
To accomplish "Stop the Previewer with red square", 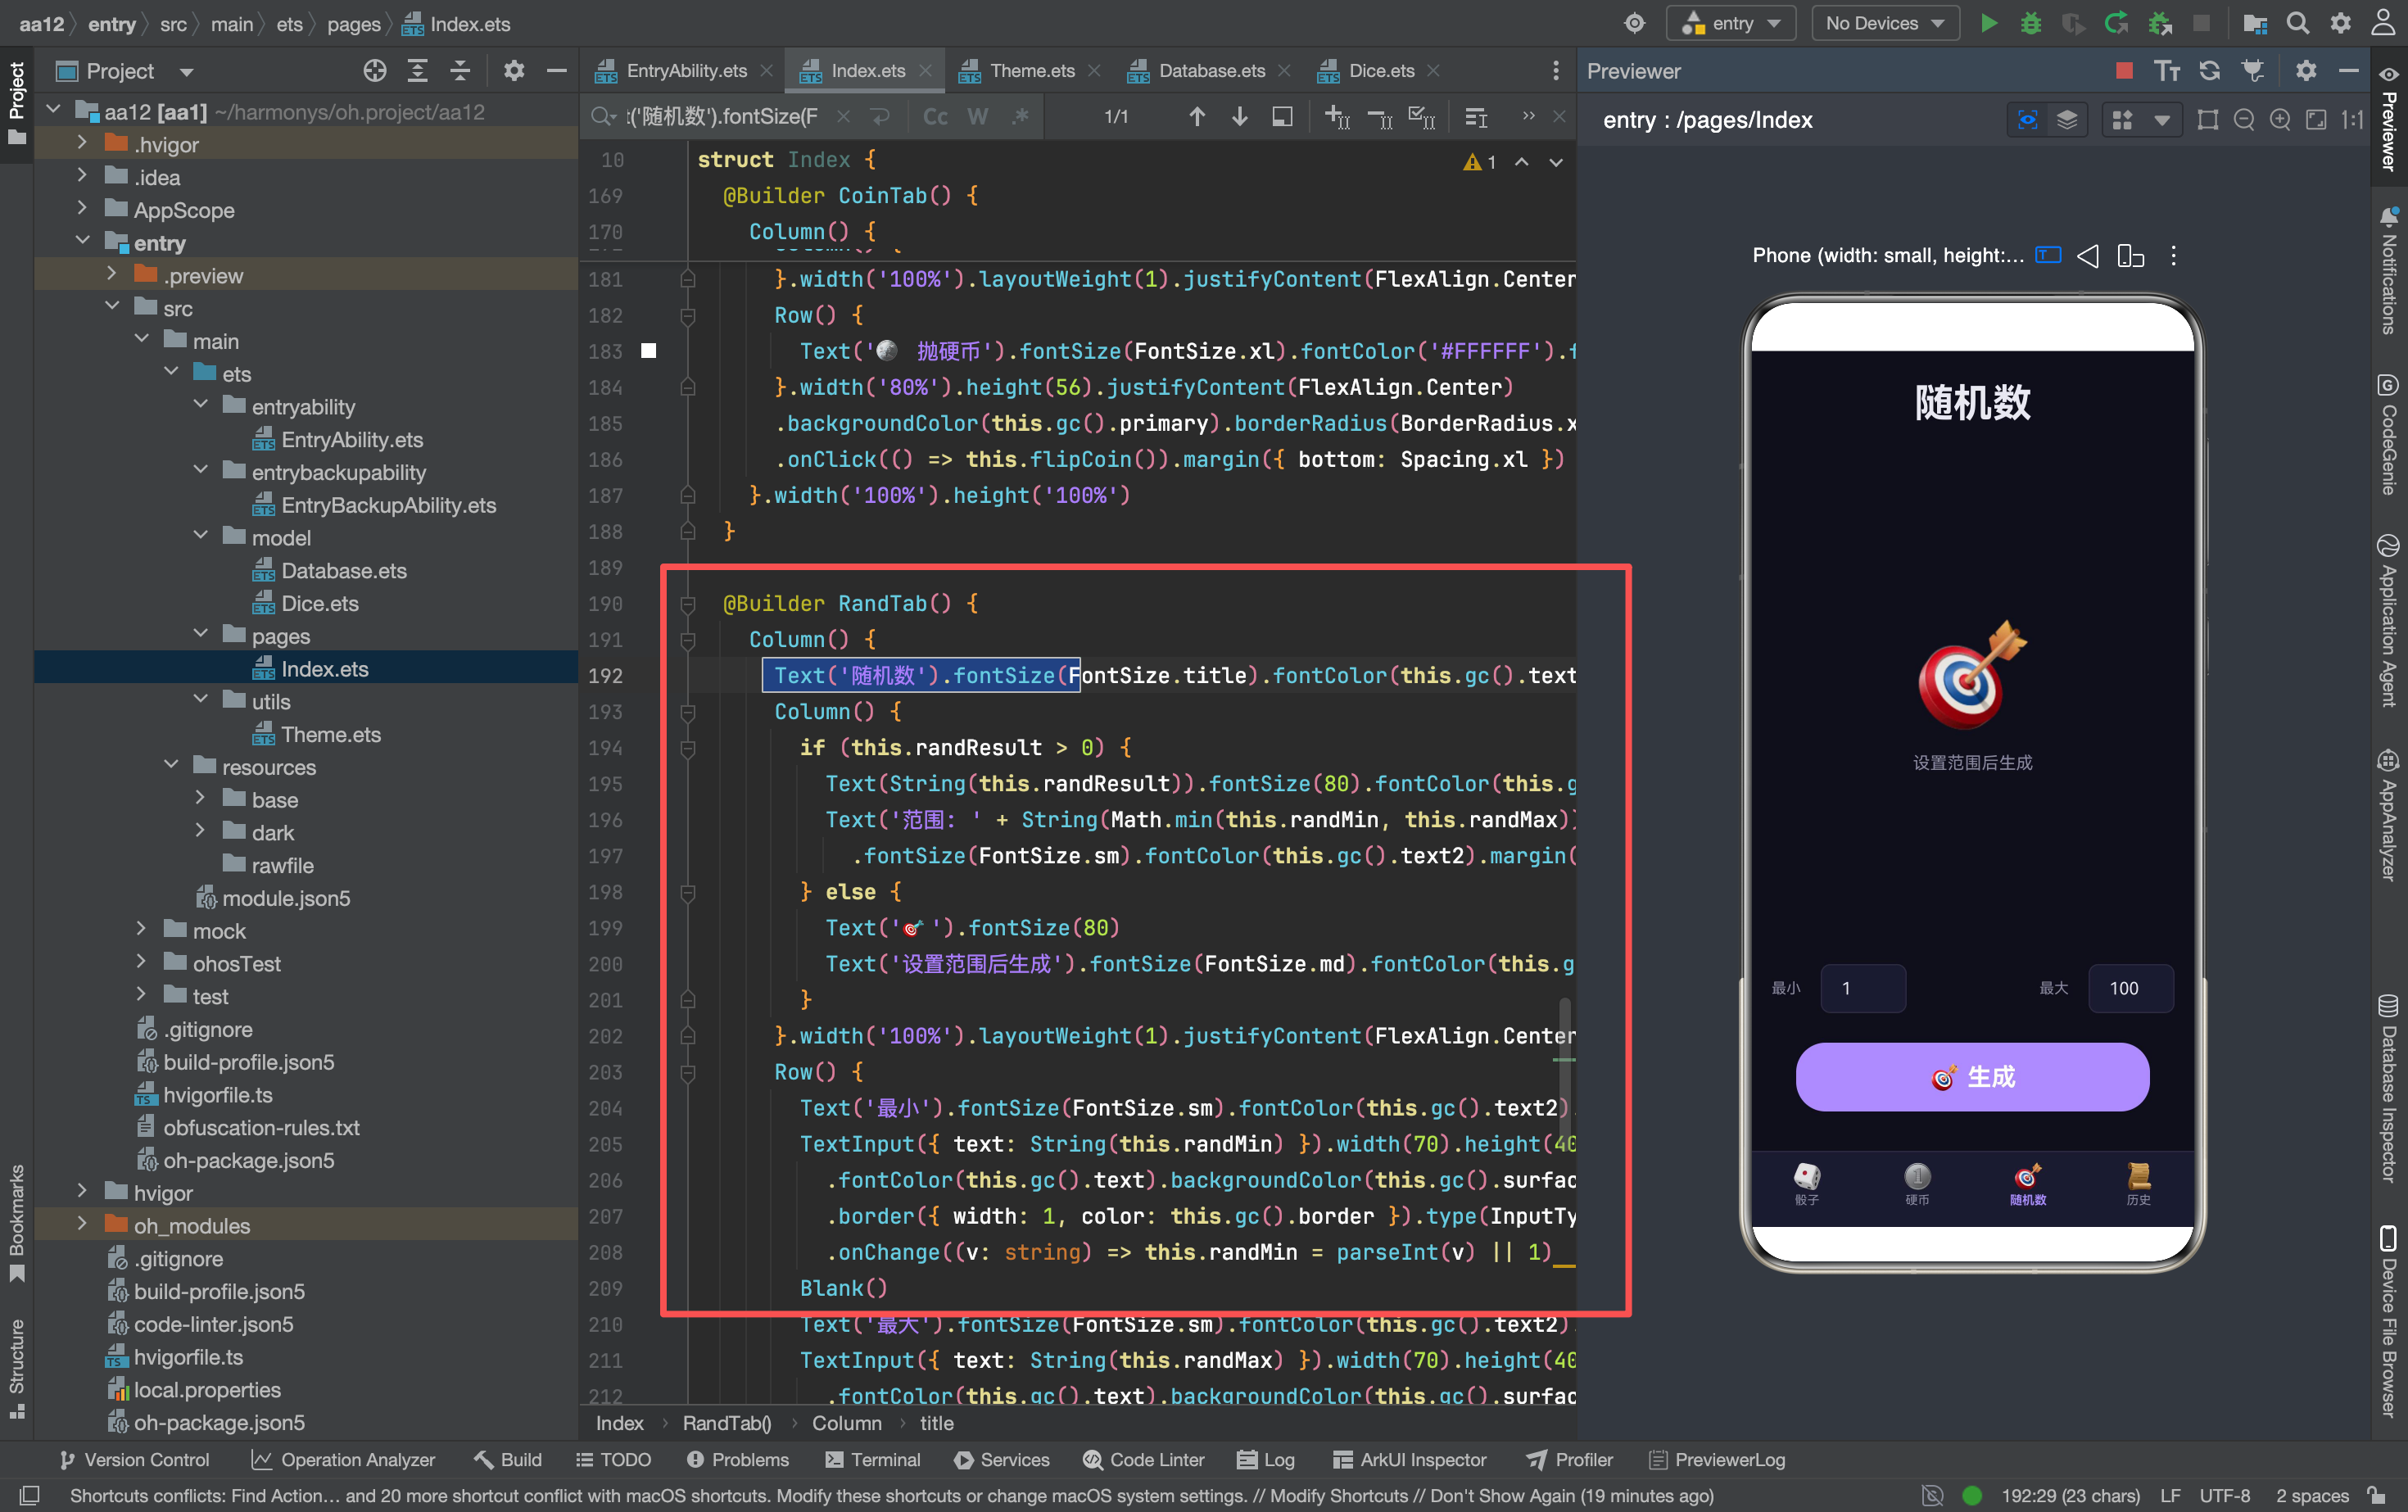I will click(x=2125, y=71).
